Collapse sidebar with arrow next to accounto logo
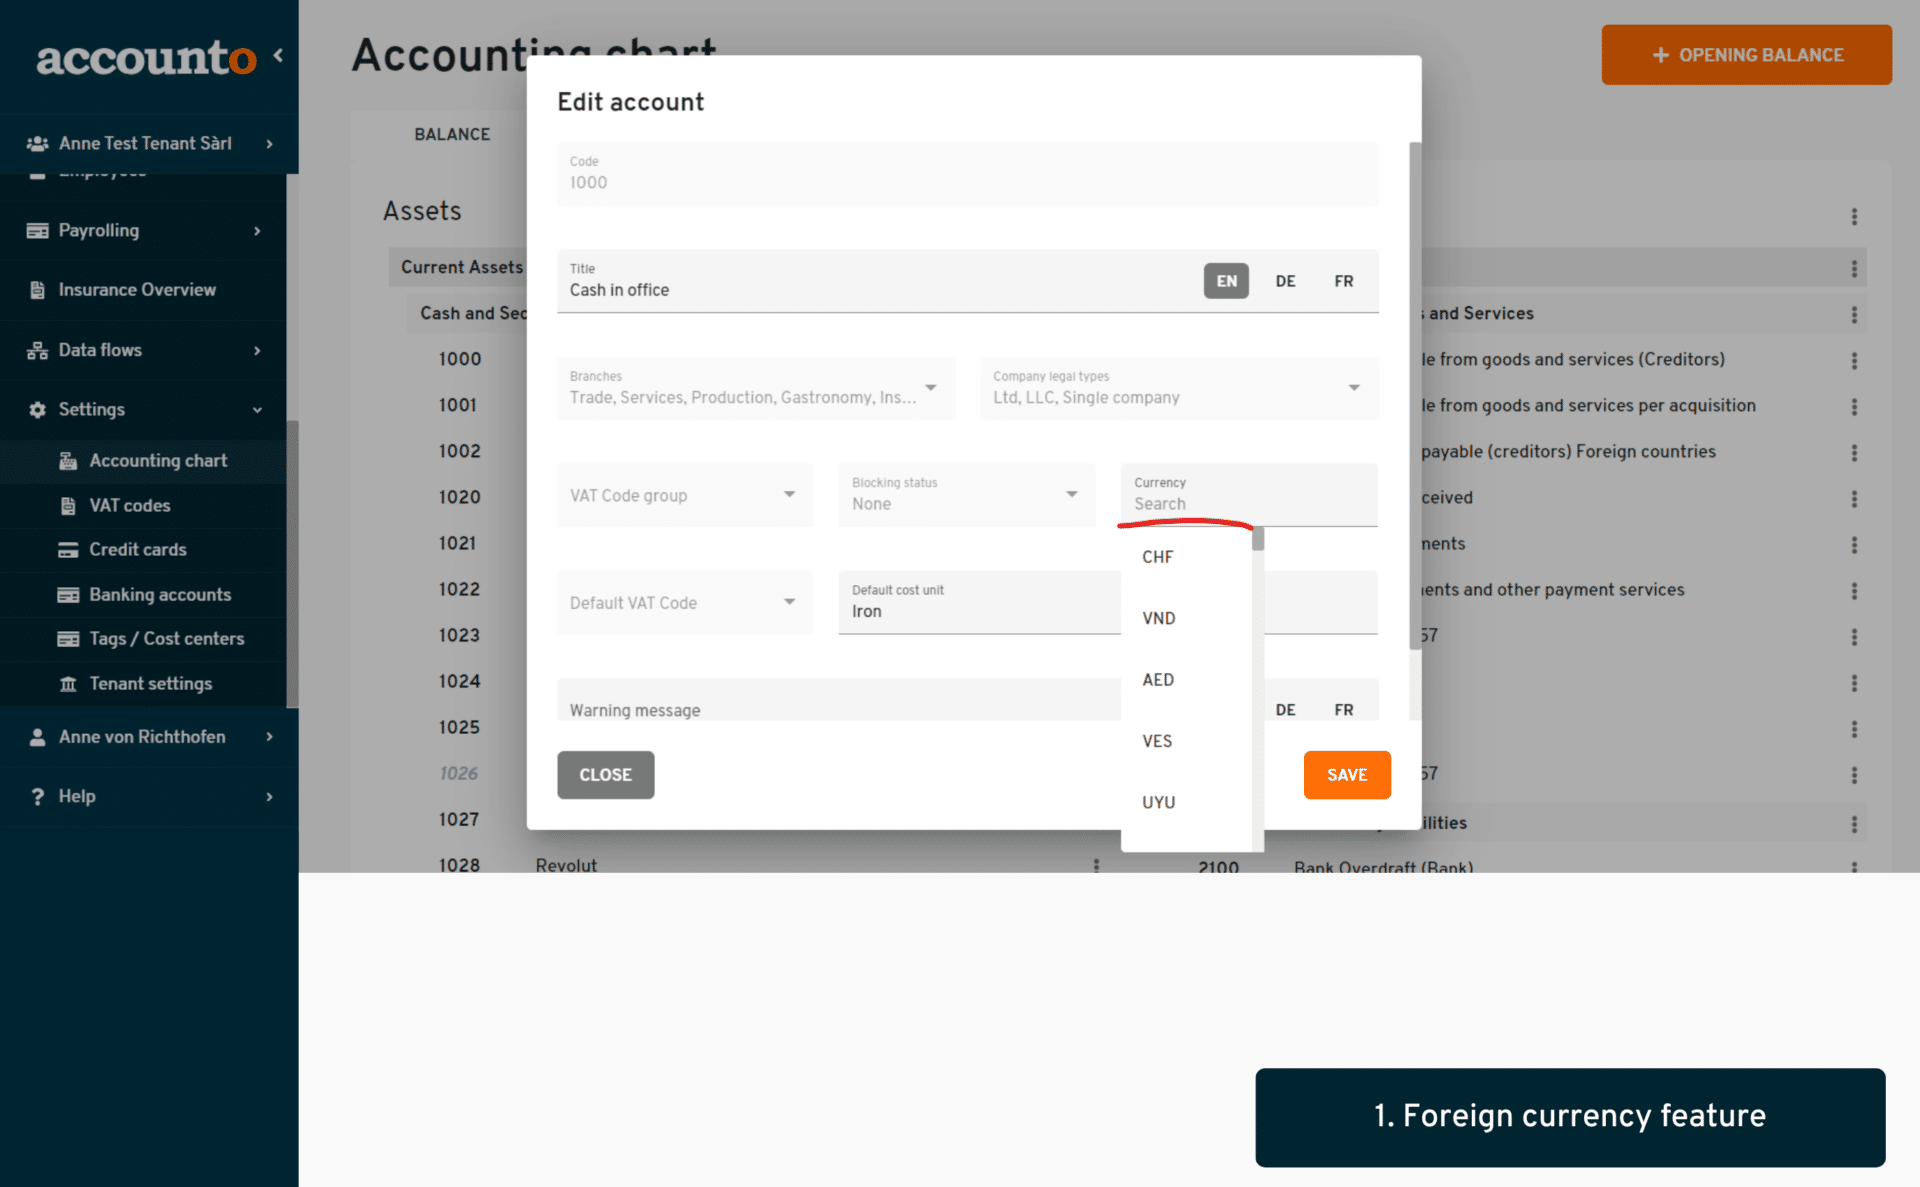 point(278,56)
